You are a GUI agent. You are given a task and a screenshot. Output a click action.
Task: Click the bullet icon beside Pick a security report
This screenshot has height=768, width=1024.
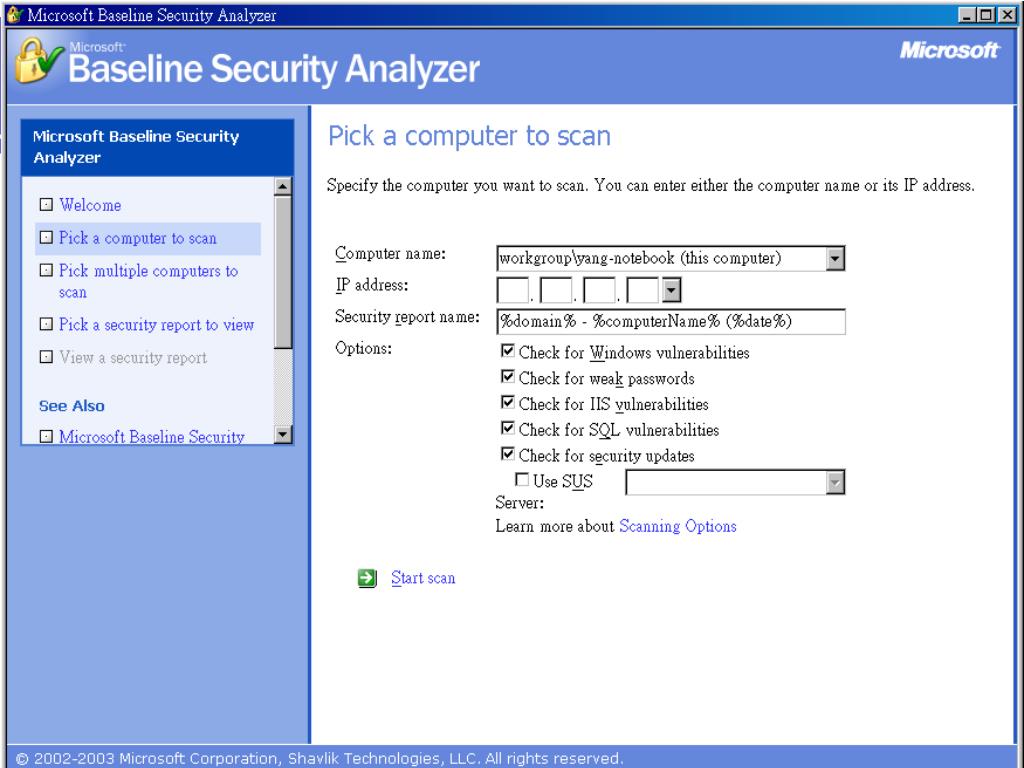click(x=46, y=325)
